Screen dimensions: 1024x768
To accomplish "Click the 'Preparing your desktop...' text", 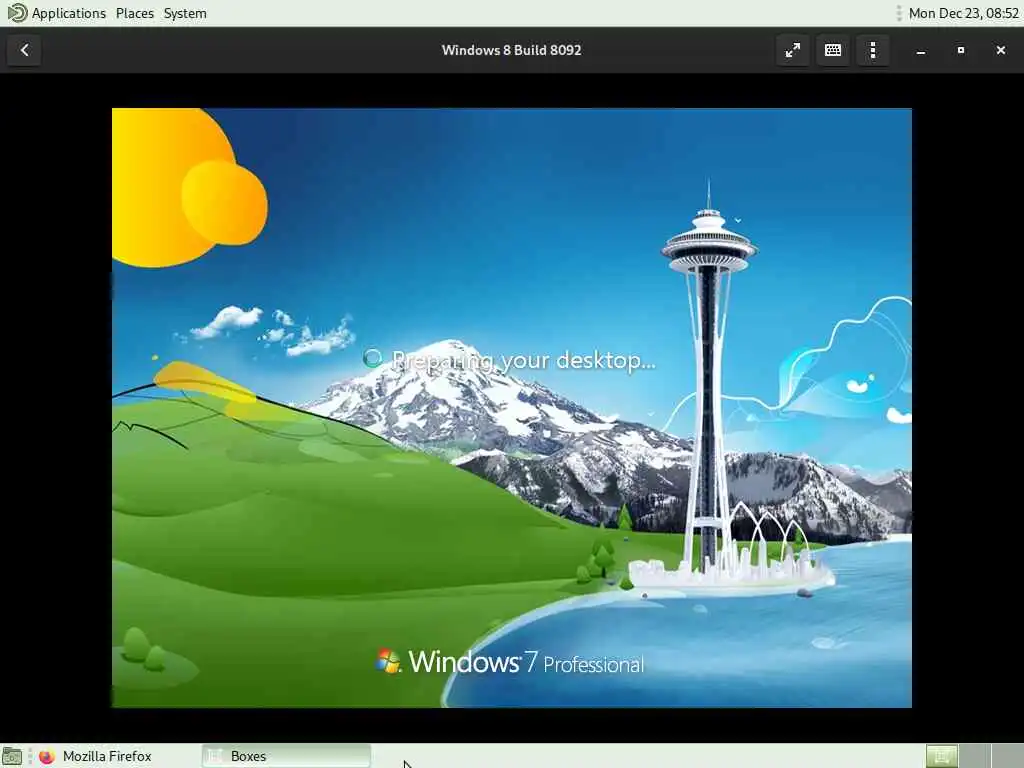I will click(523, 360).
